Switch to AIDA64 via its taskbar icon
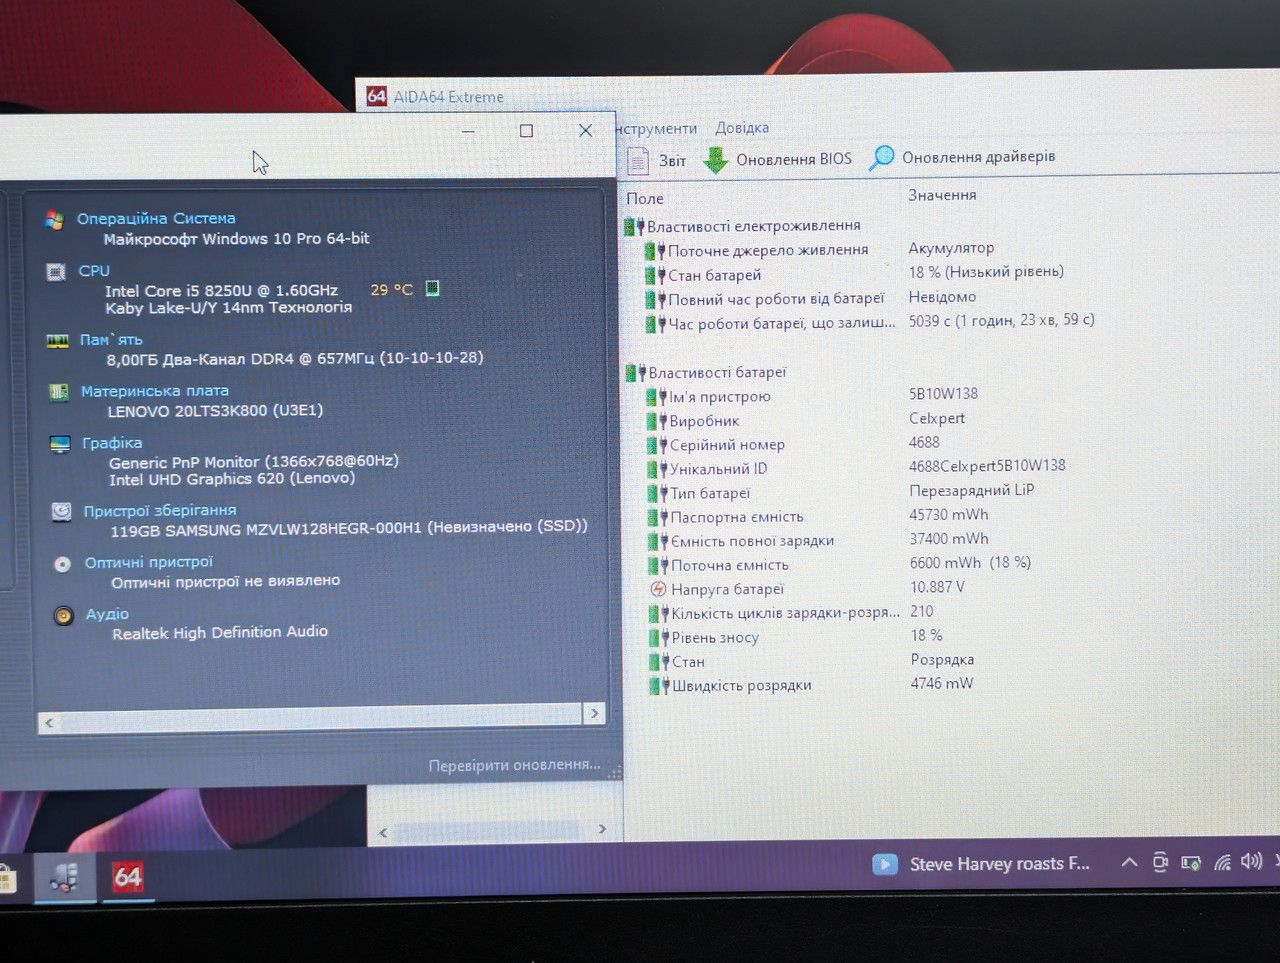 click(127, 878)
